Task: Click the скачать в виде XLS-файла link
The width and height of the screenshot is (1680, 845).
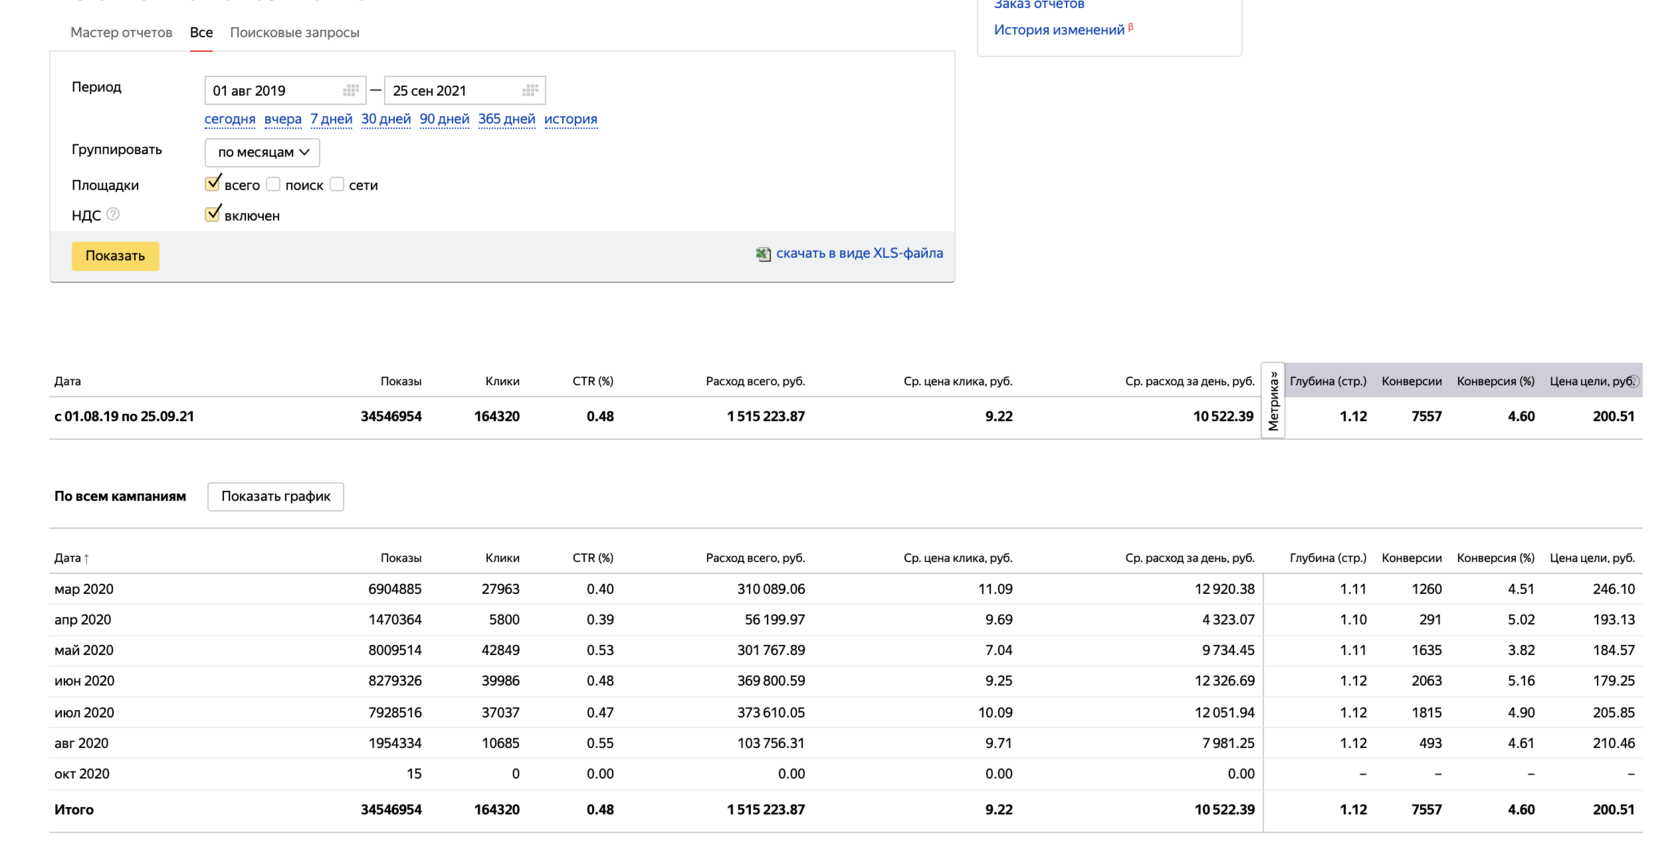Action: 859,253
